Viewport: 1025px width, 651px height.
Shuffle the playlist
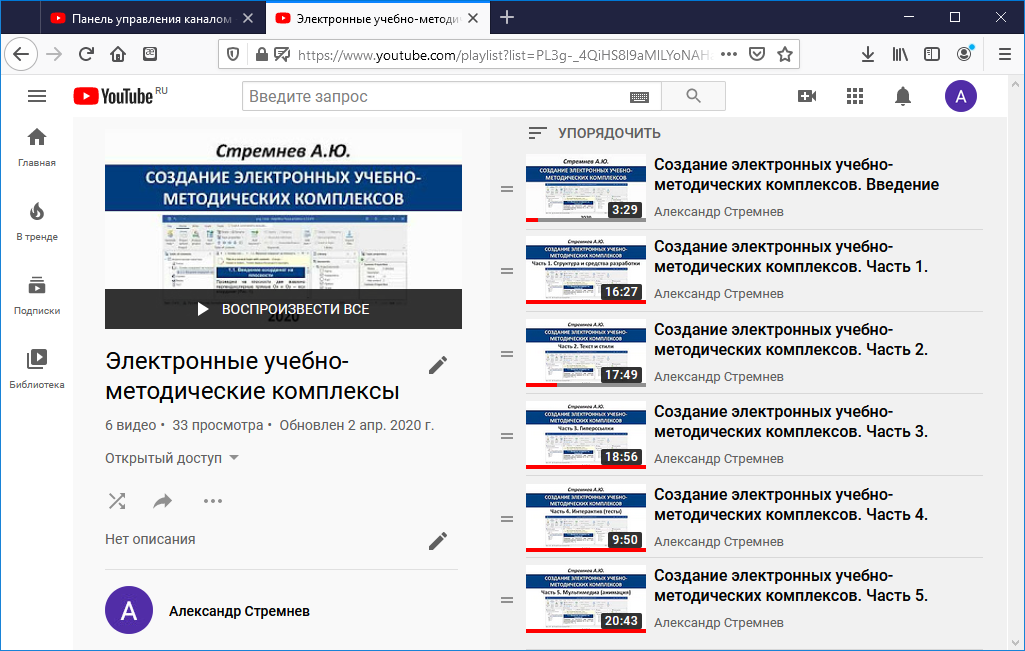click(117, 501)
